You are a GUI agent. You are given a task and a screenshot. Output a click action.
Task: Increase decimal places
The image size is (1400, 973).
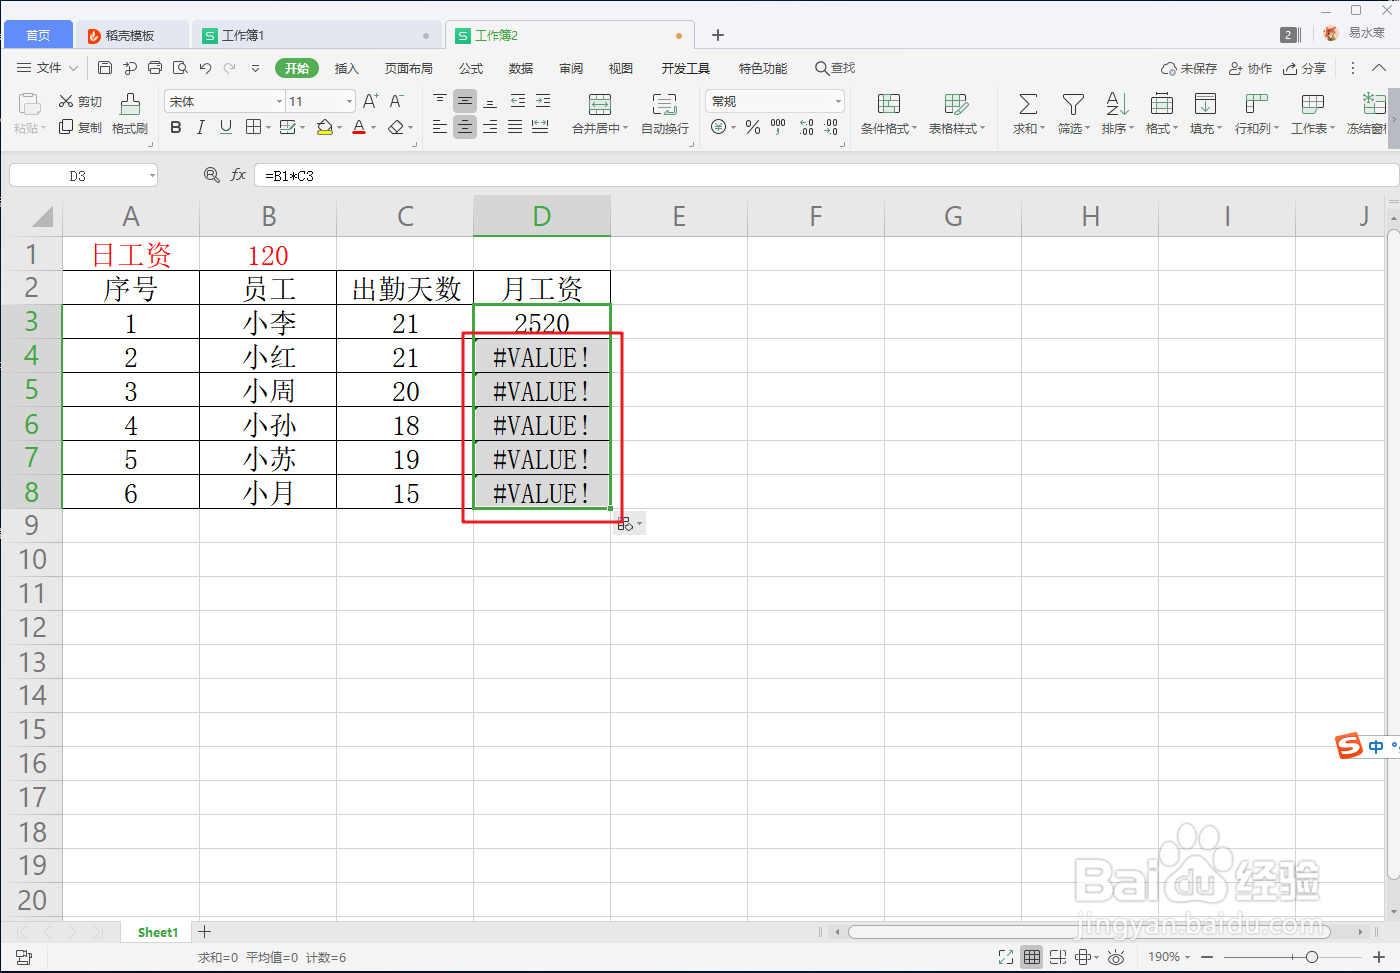807,127
